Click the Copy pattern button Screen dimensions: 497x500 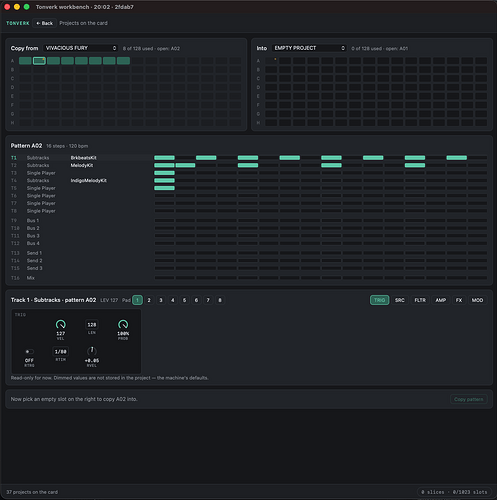(x=468, y=399)
